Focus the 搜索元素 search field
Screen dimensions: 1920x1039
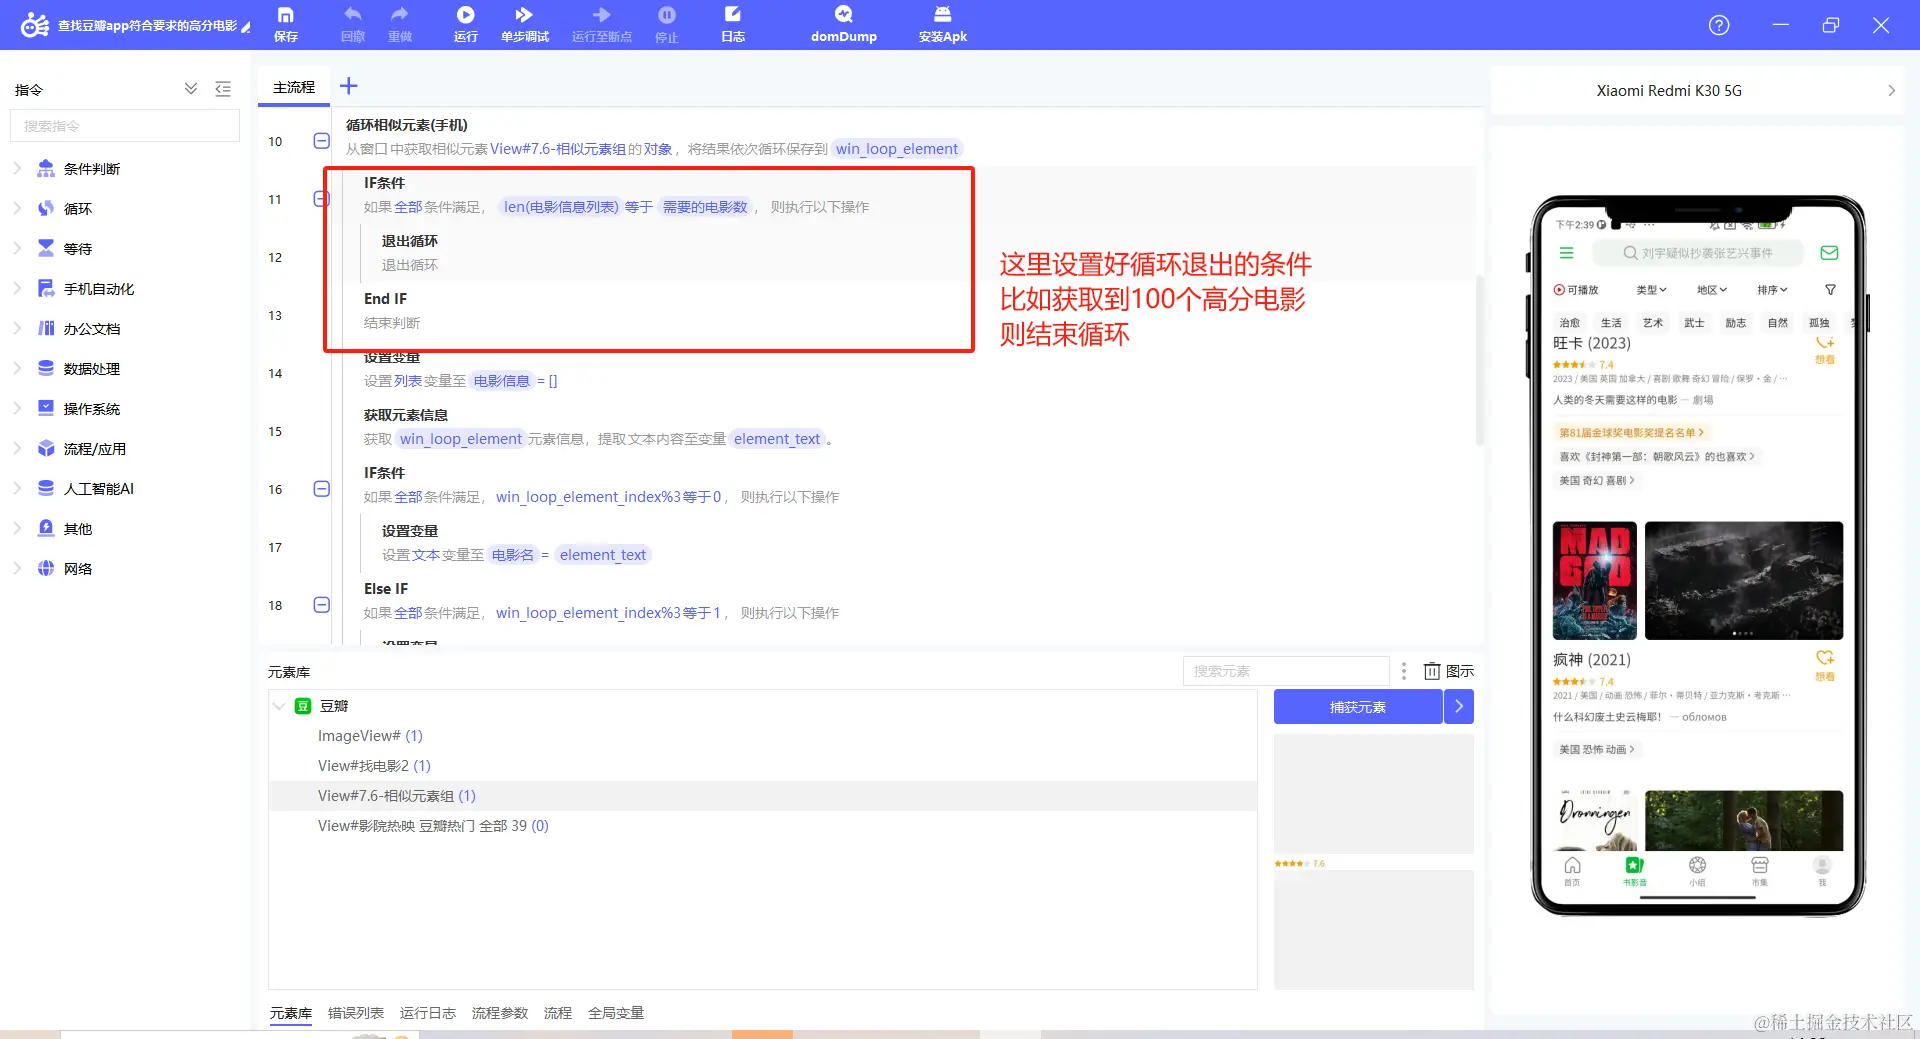pos(1286,671)
